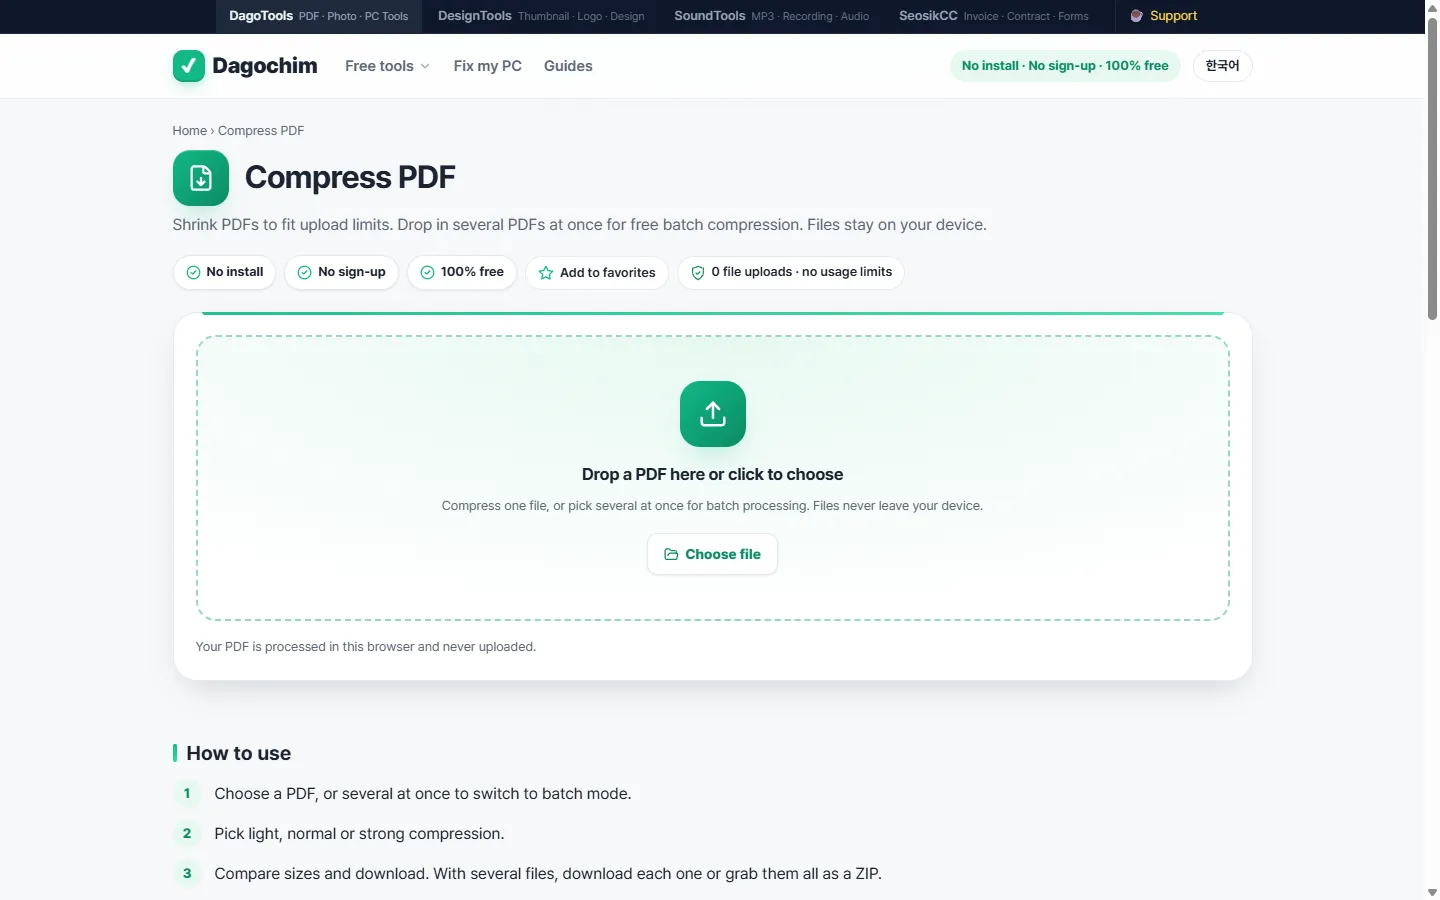This screenshot has height=900, width=1440.
Task: Click the '0 file uploads · no usage limits' label
Action: [801, 272]
